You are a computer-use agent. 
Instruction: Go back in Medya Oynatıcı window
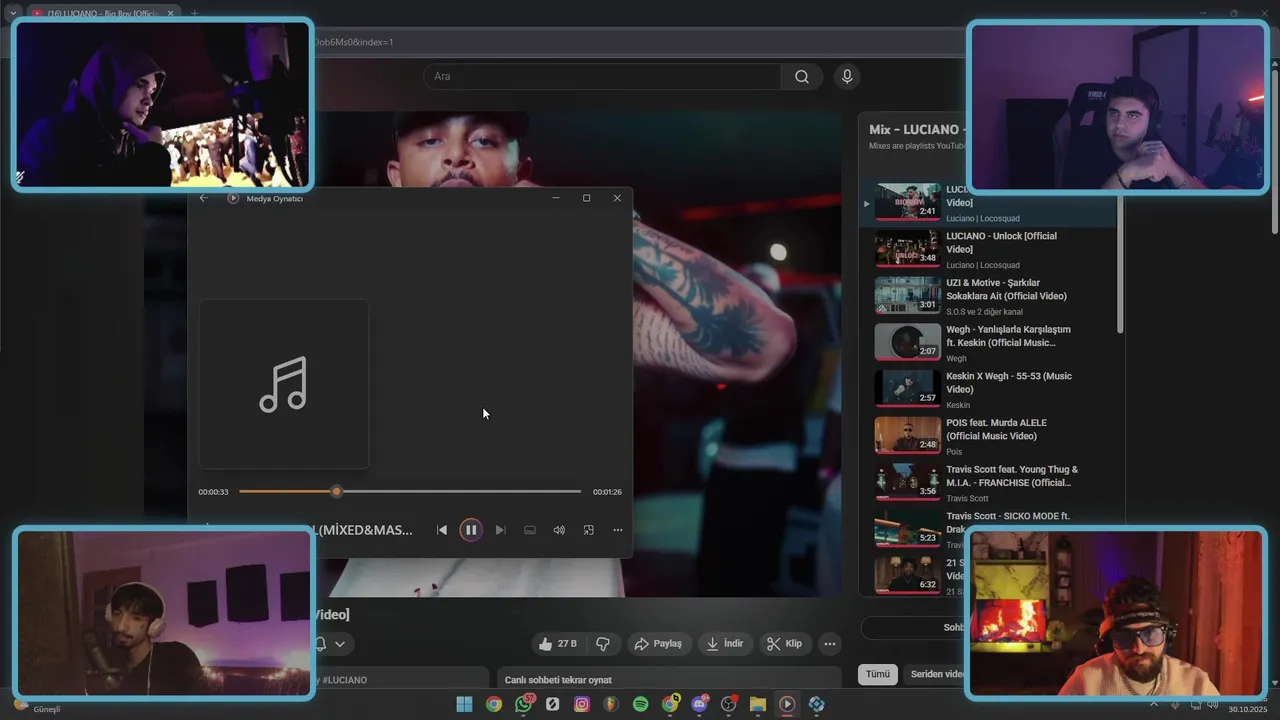coord(204,198)
